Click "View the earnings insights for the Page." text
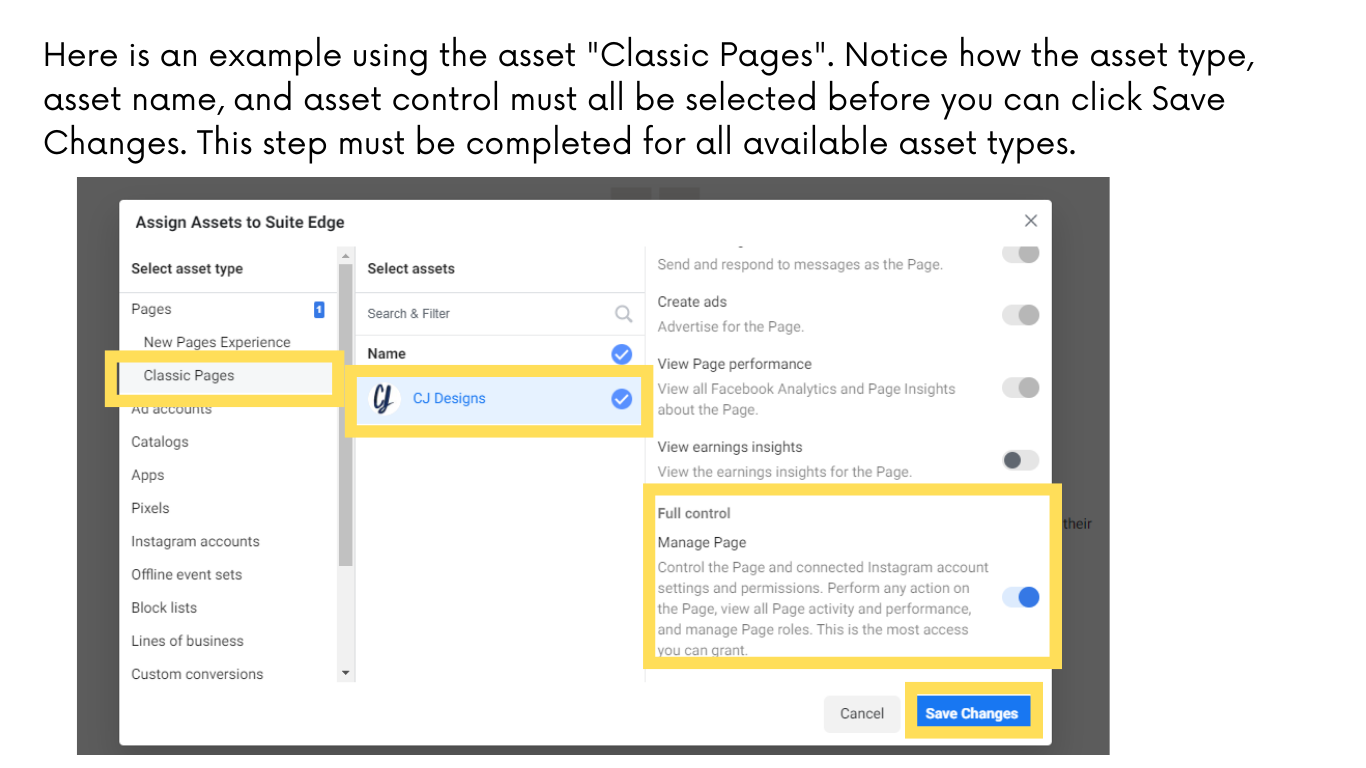The image size is (1366, 768). tap(785, 472)
